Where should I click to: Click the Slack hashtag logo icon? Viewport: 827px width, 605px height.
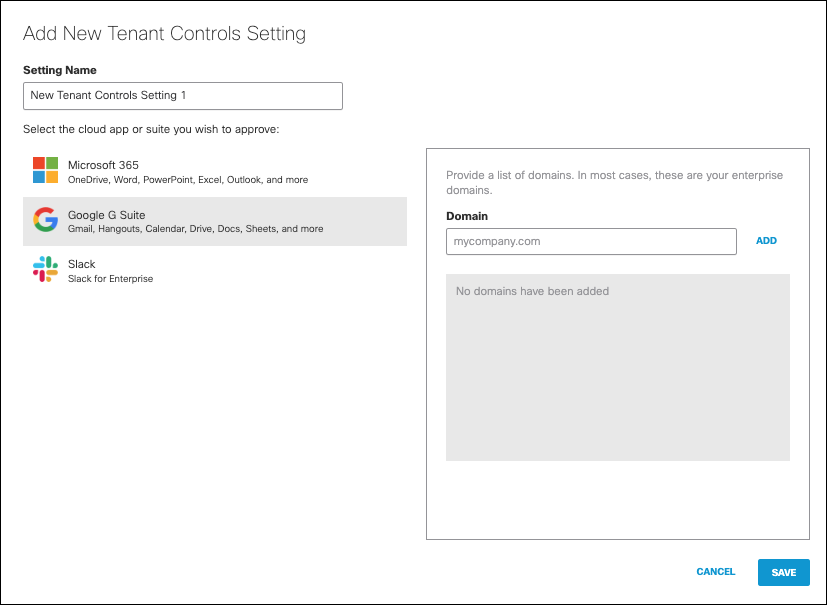[45, 269]
